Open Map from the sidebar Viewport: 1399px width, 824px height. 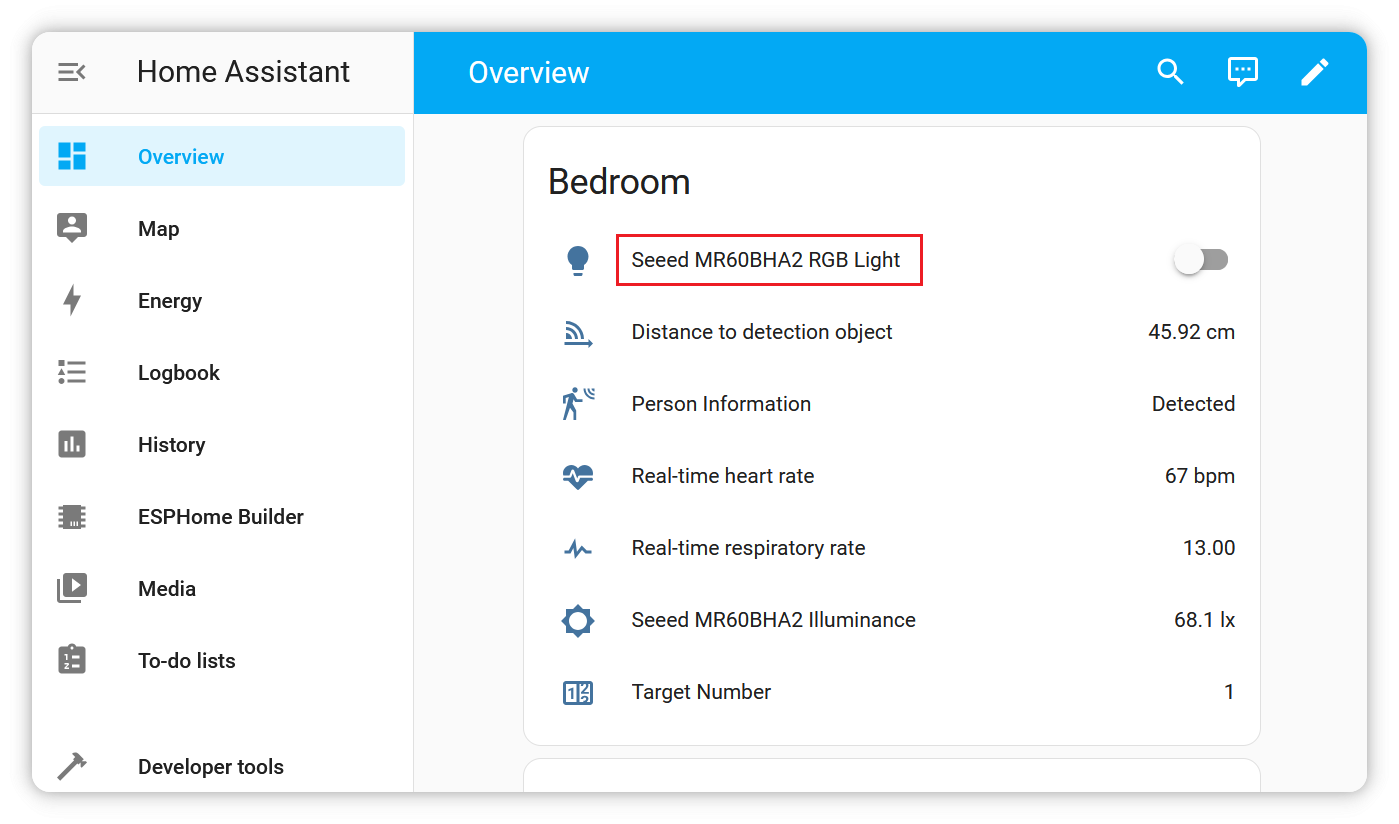pos(222,228)
